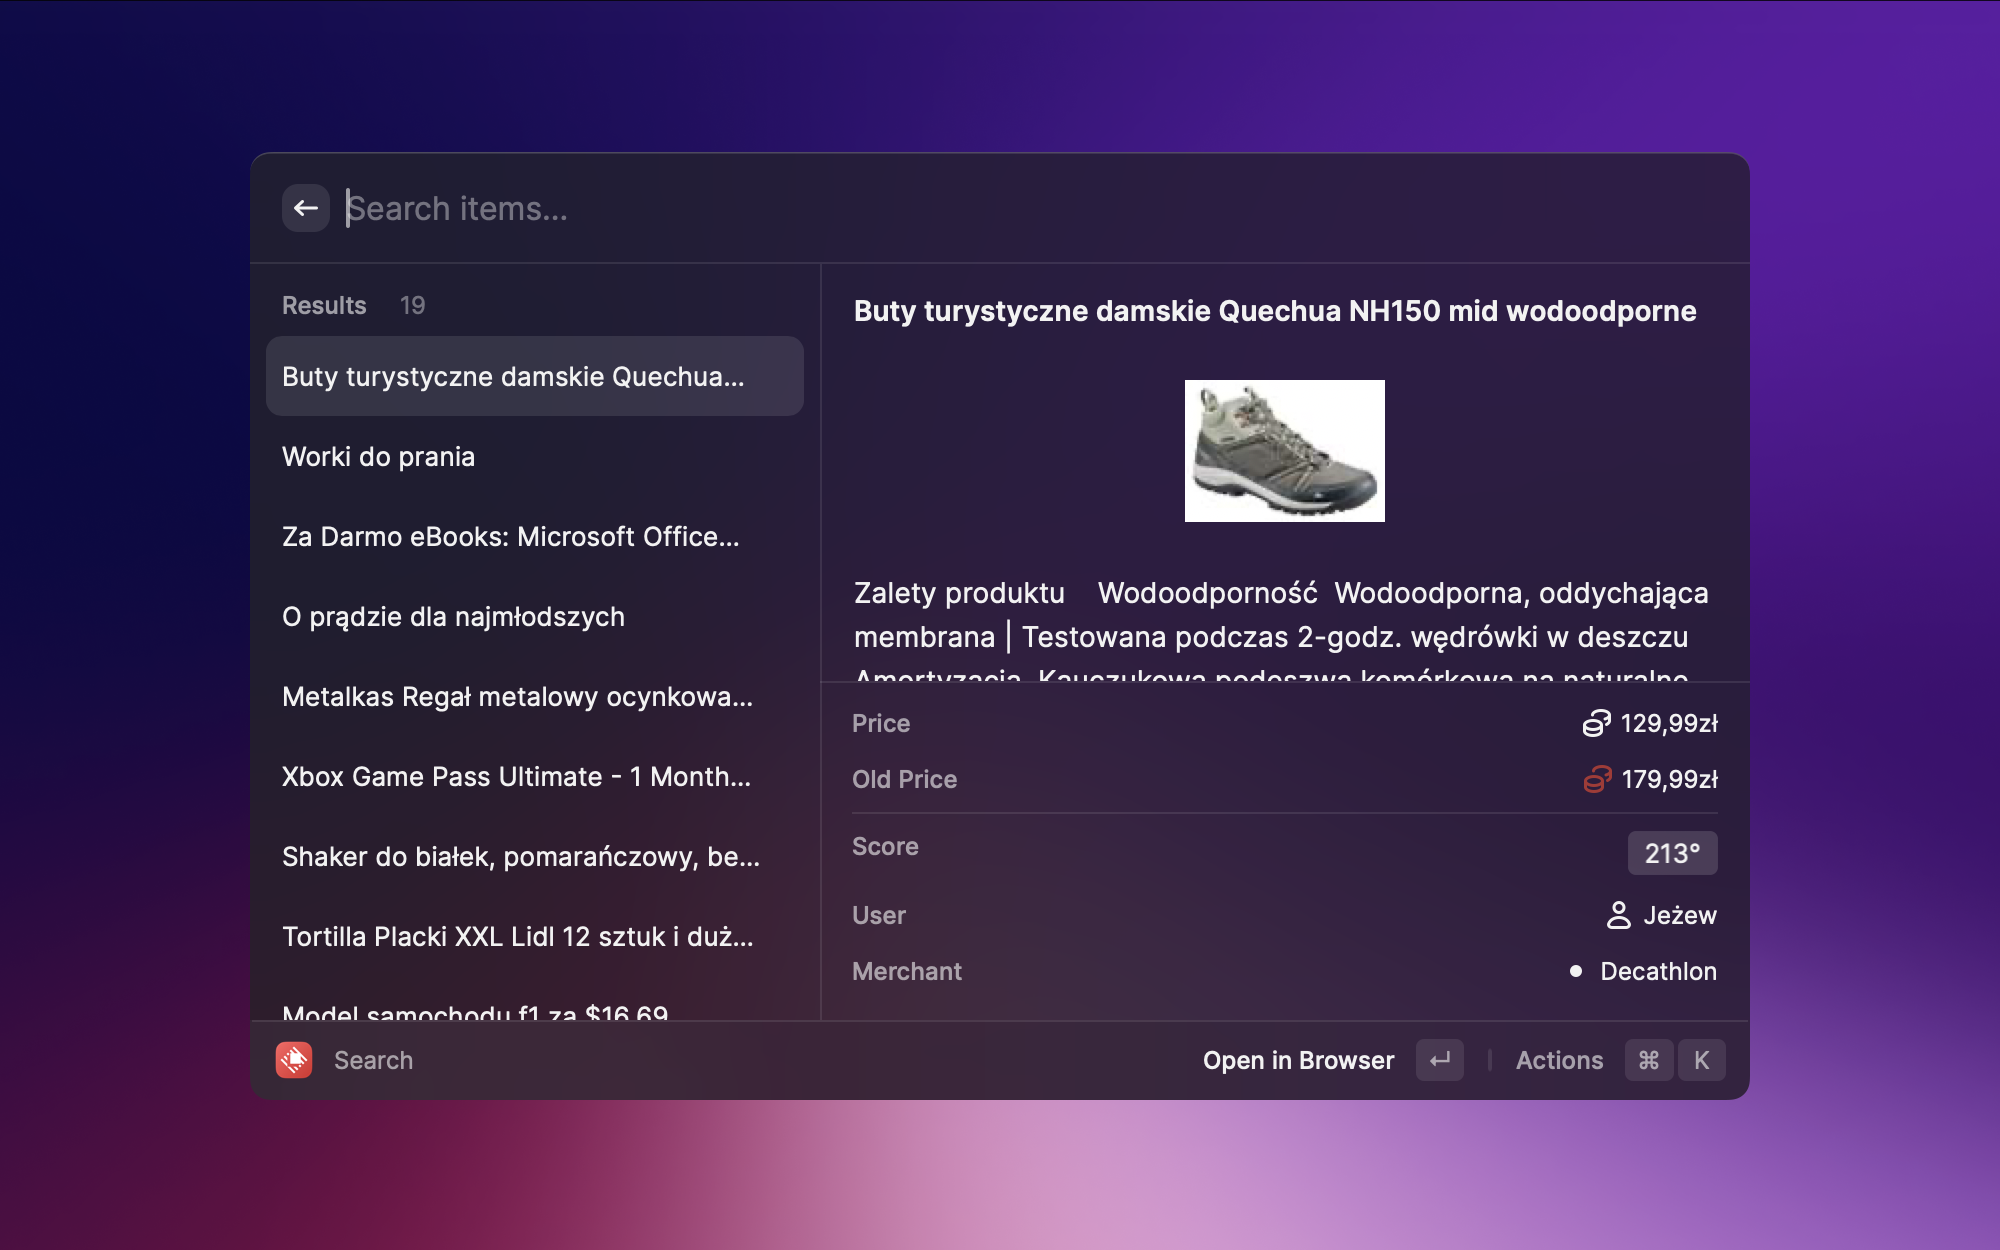Screen dimensions: 2000x1250
Task: Click the hiking shoe product thumbnail
Action: [x=1284, y=451]
